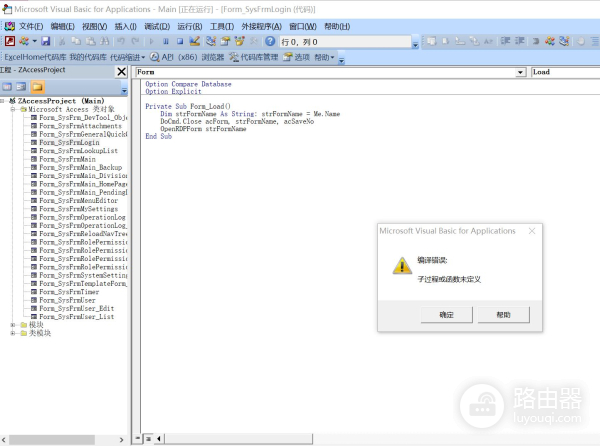Click the View Microsoft Access icon in toolbar
Screen dimensions: 600x446
[9, 41]
